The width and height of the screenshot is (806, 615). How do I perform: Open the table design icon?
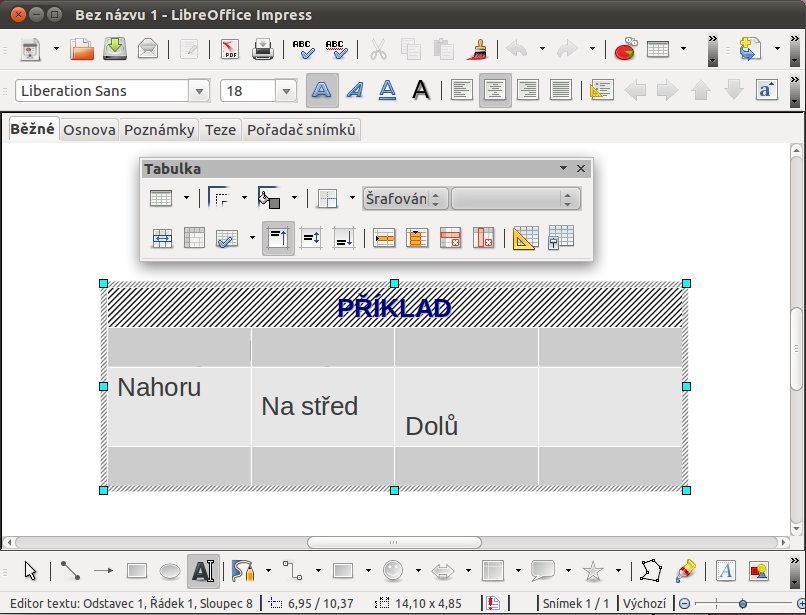(x=525, y=238)
